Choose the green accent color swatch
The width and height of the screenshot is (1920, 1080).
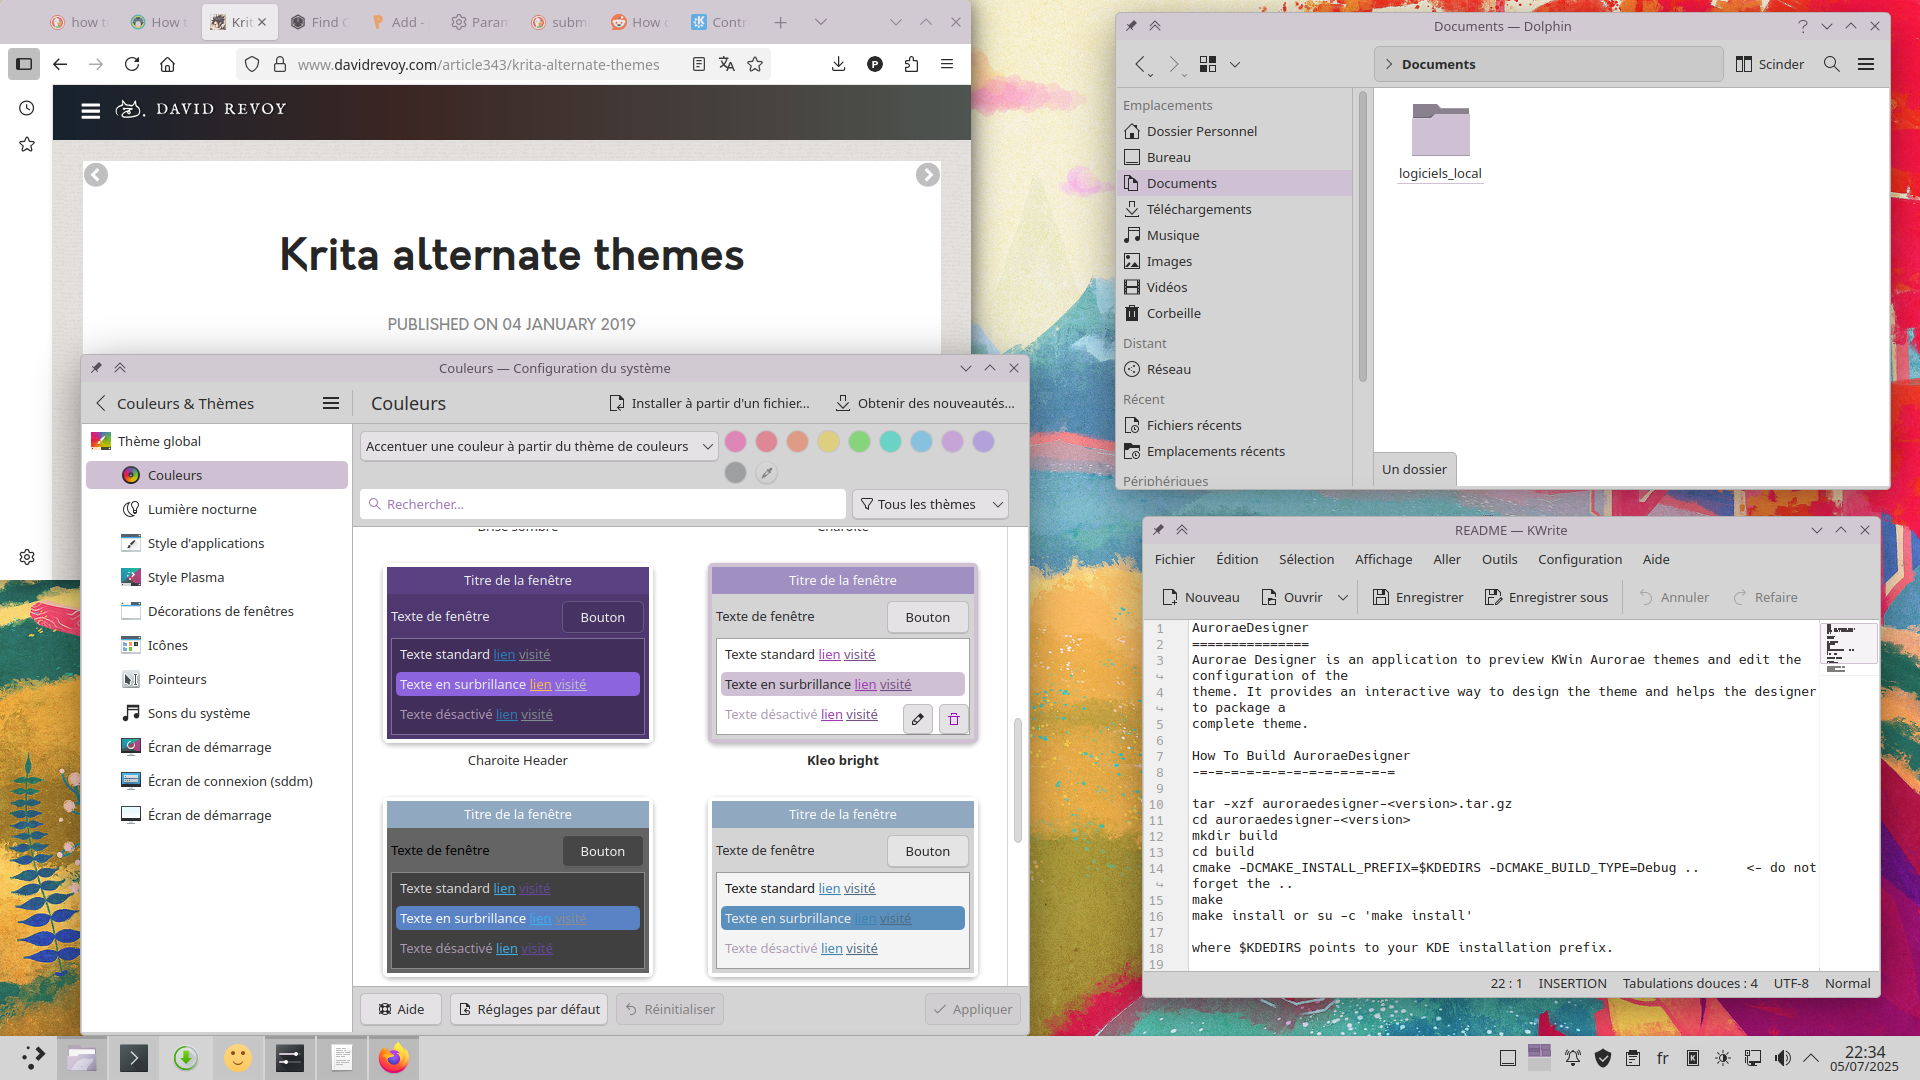point(859,441)
